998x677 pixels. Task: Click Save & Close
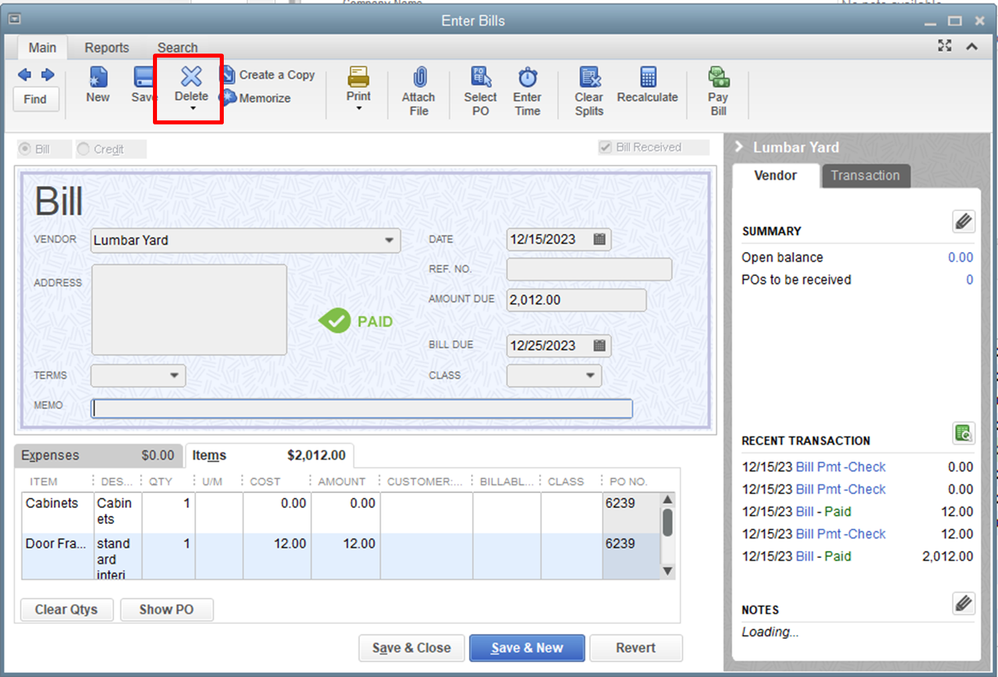pyautogui.click(x=412, y=648)
